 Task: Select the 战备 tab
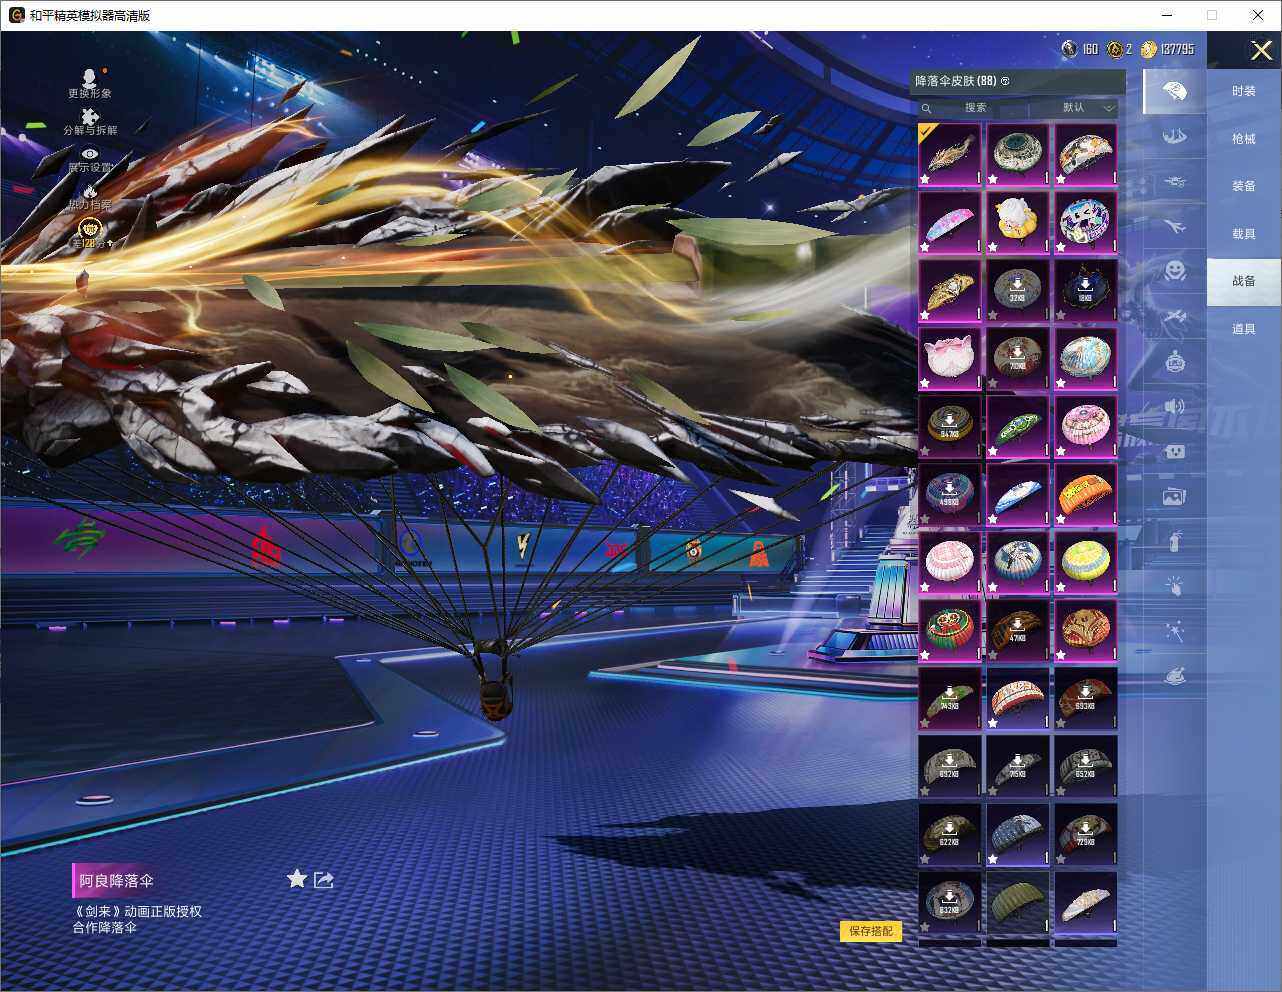tap(1243, 281)
